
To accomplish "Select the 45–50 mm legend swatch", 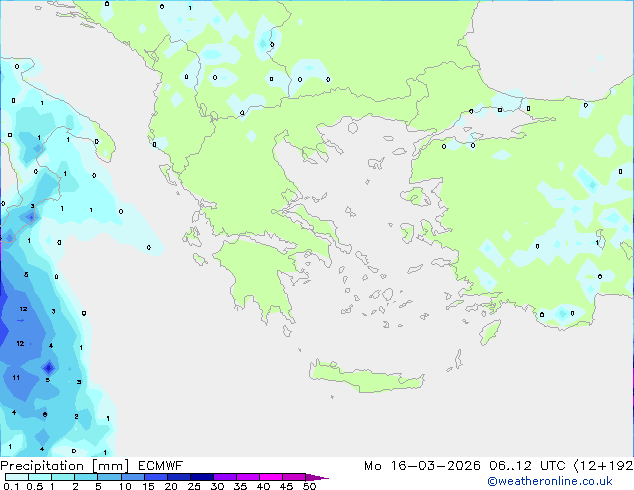I will [294, 477].
